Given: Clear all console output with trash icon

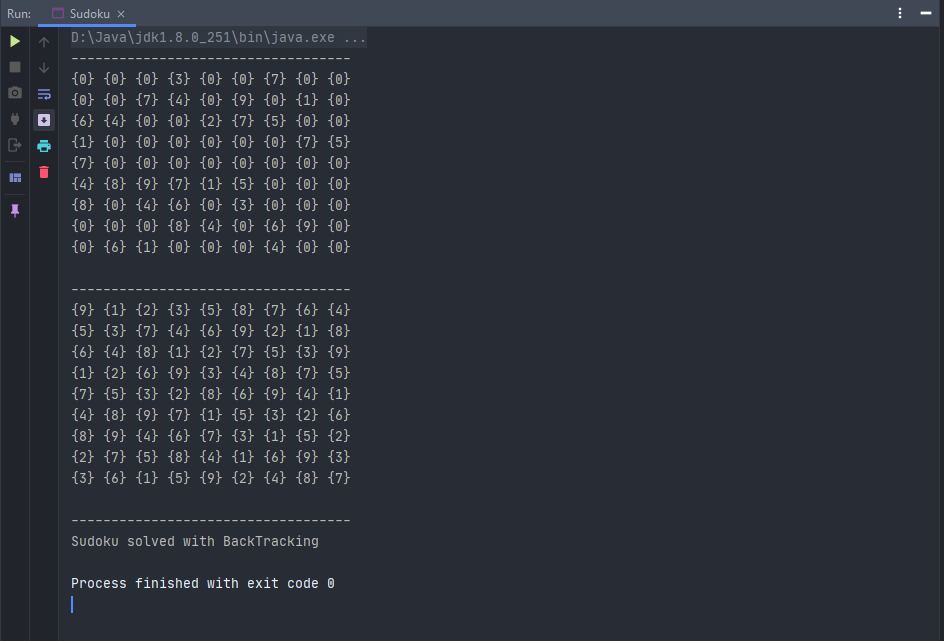Looking at the screenshot, I should (x=43, y=172).
